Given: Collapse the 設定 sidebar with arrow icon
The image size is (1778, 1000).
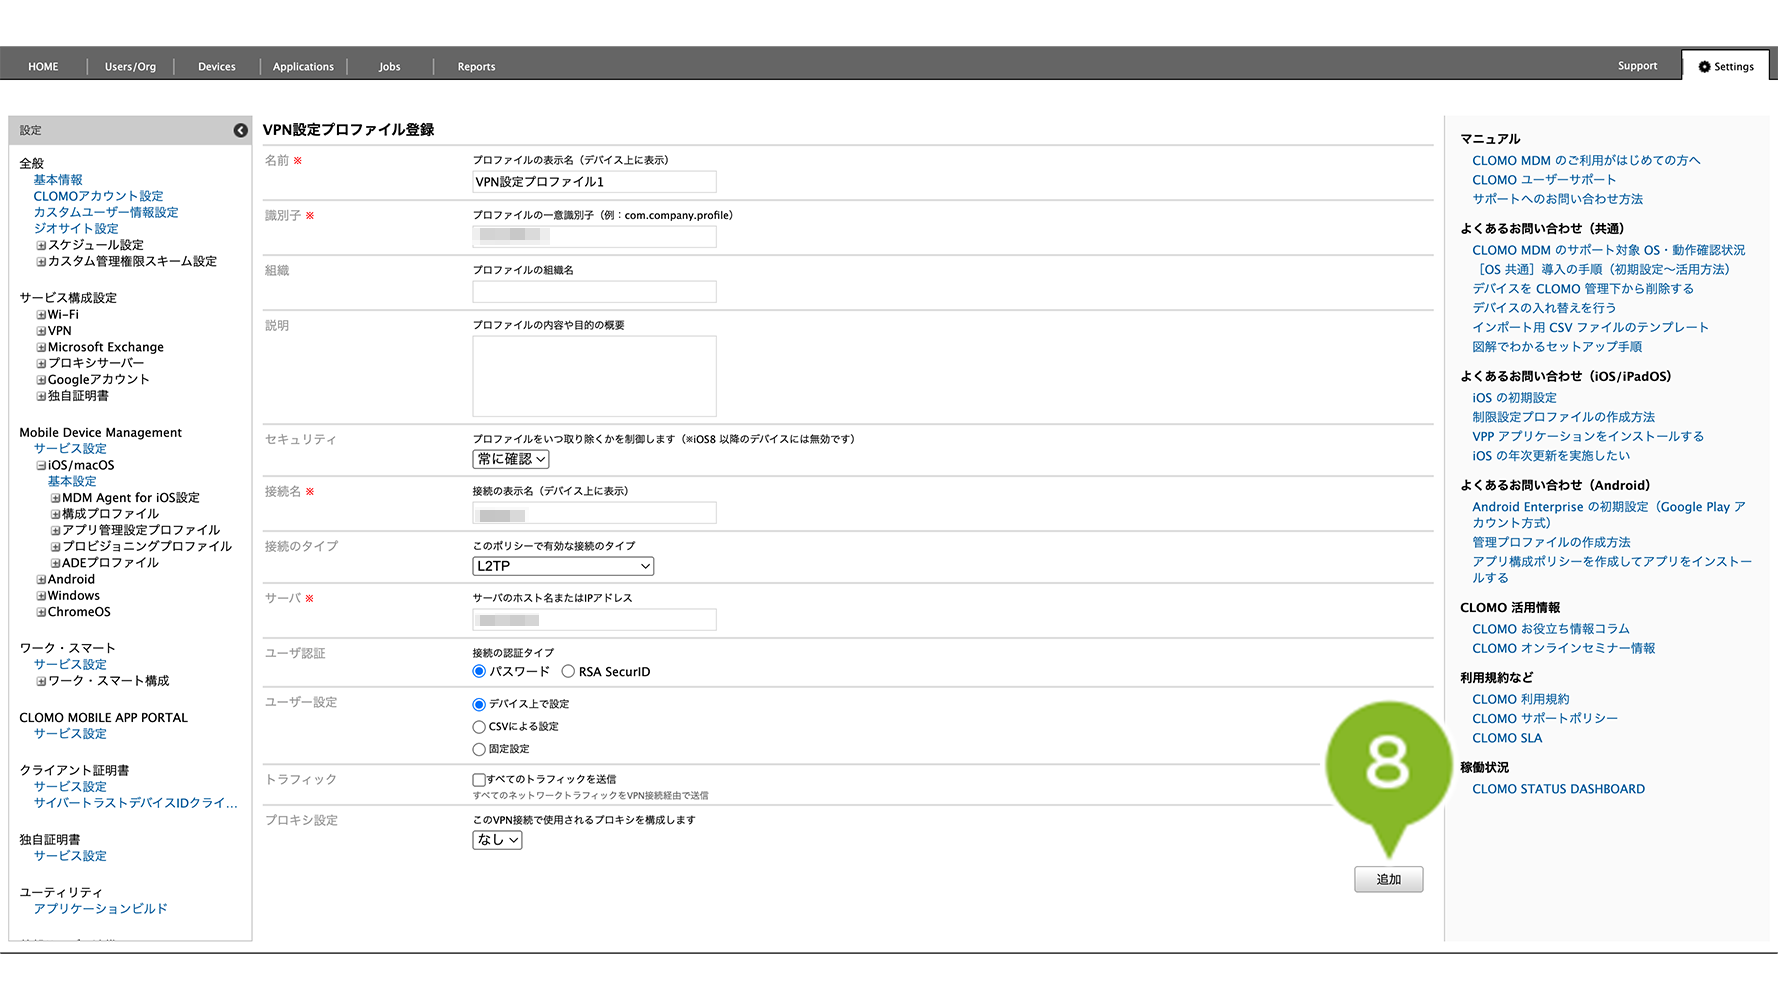Looking at the screenshot, I should (x=240, y=130).
